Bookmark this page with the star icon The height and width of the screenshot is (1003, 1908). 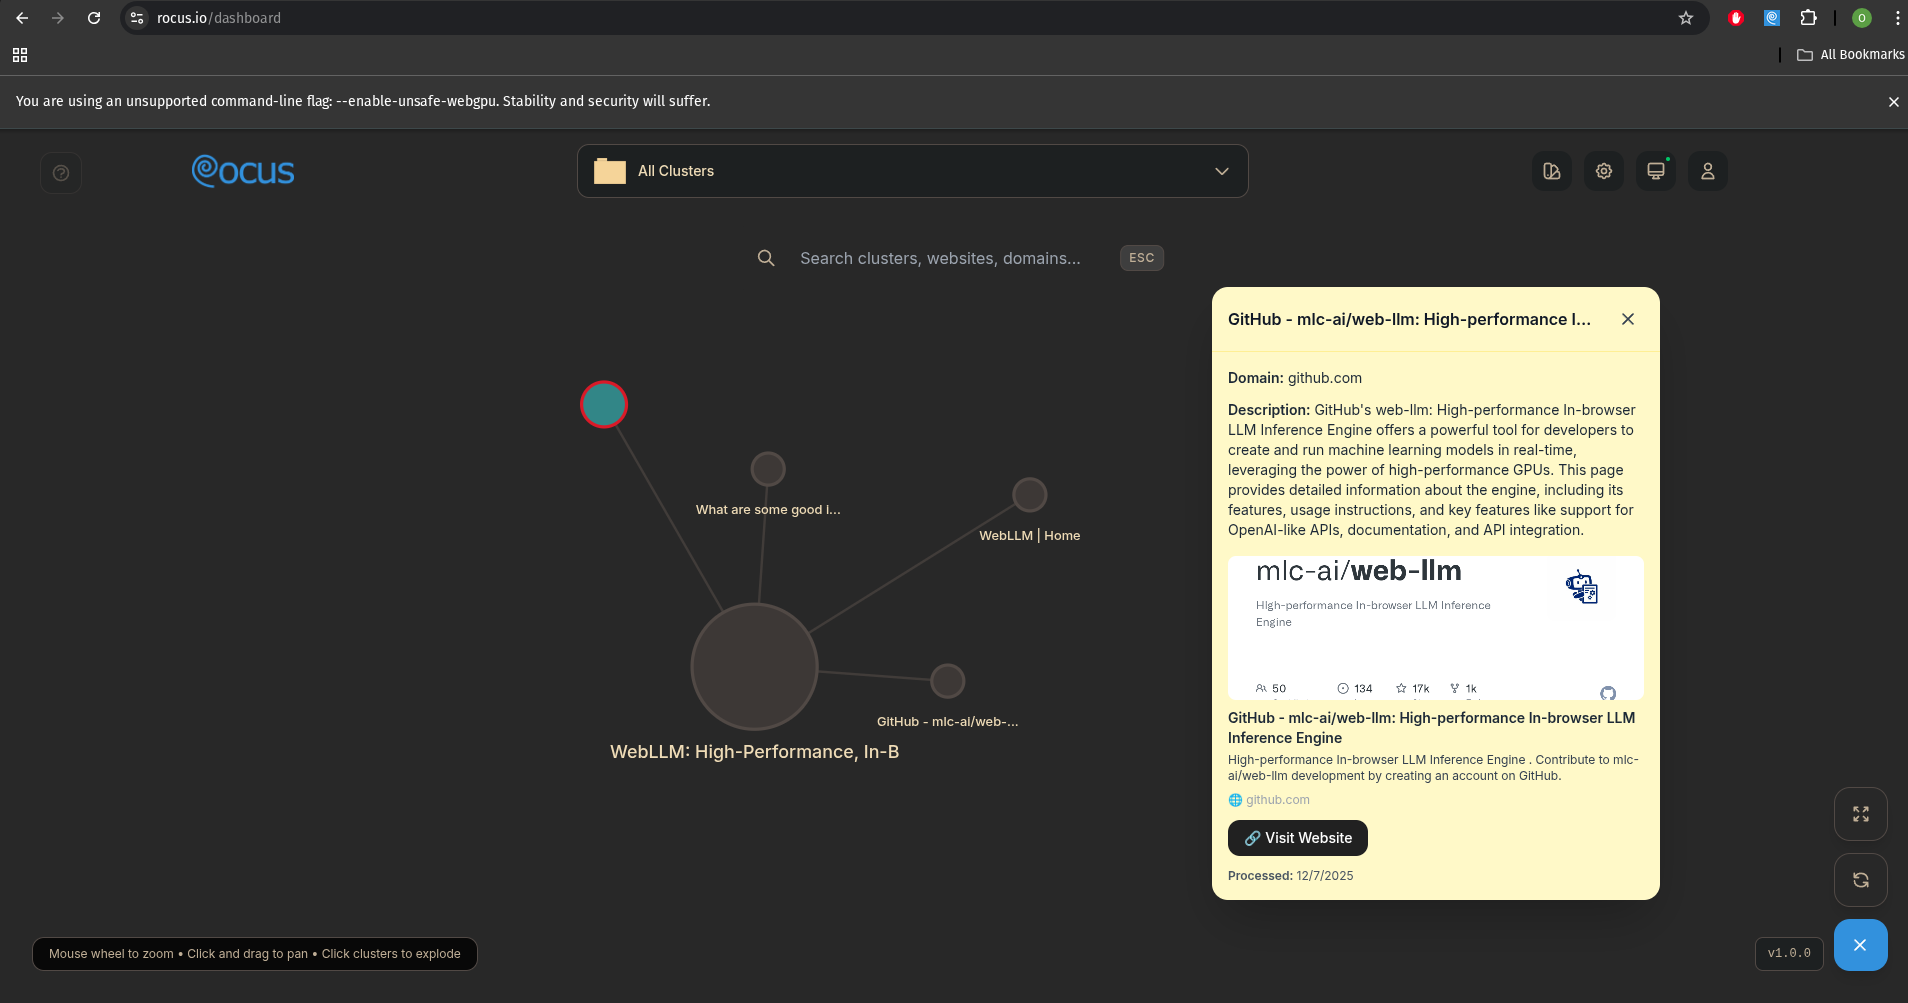(1686, 18)
